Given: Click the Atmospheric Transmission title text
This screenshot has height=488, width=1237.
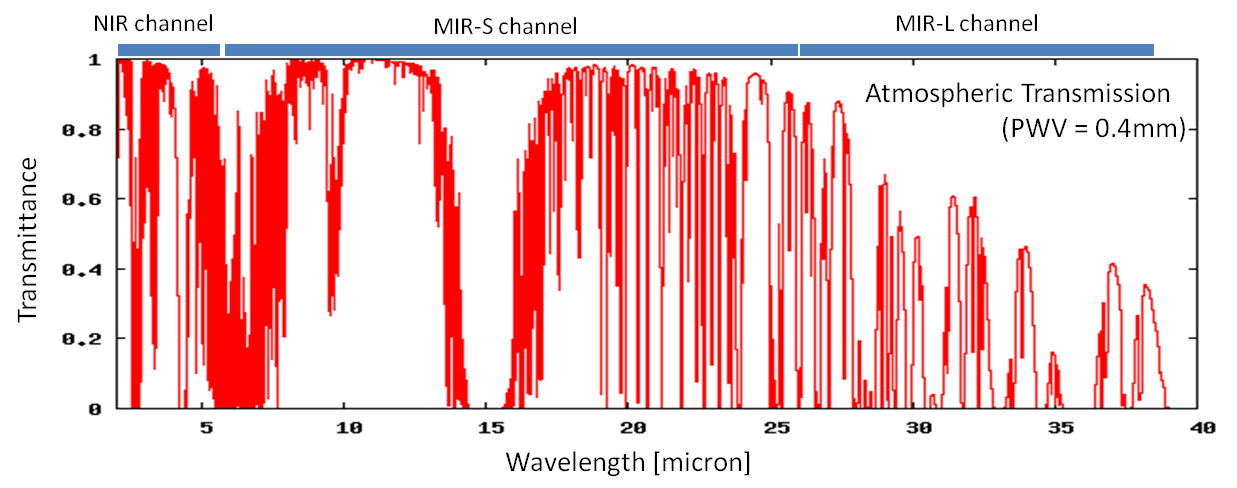Looking at the screenshot, I should pyautogui.click(x=1017, y=94).
